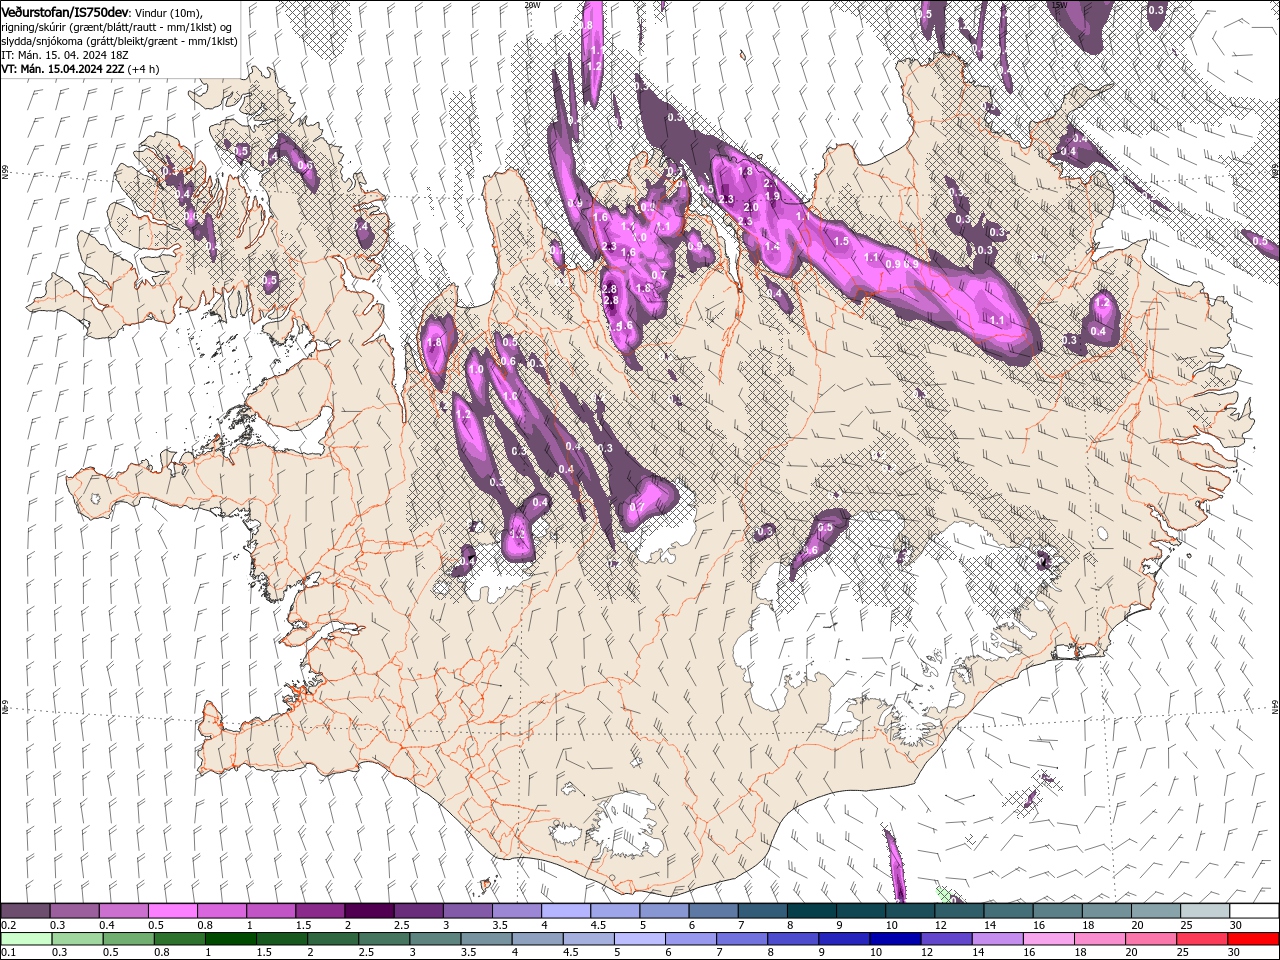
Task: Click the 0.2 value label under purple scale
Action: (x=9, y=925)
